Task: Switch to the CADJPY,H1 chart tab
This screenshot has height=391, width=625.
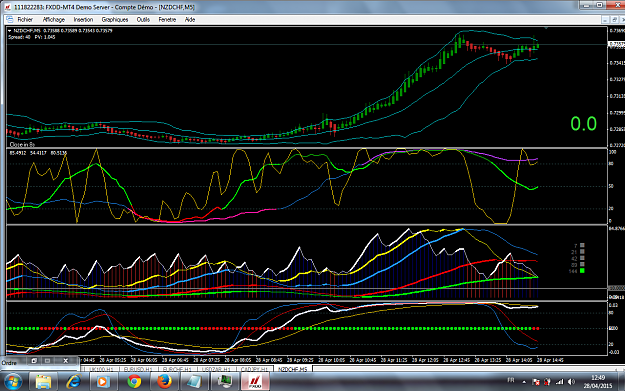Action: [254, 369]
